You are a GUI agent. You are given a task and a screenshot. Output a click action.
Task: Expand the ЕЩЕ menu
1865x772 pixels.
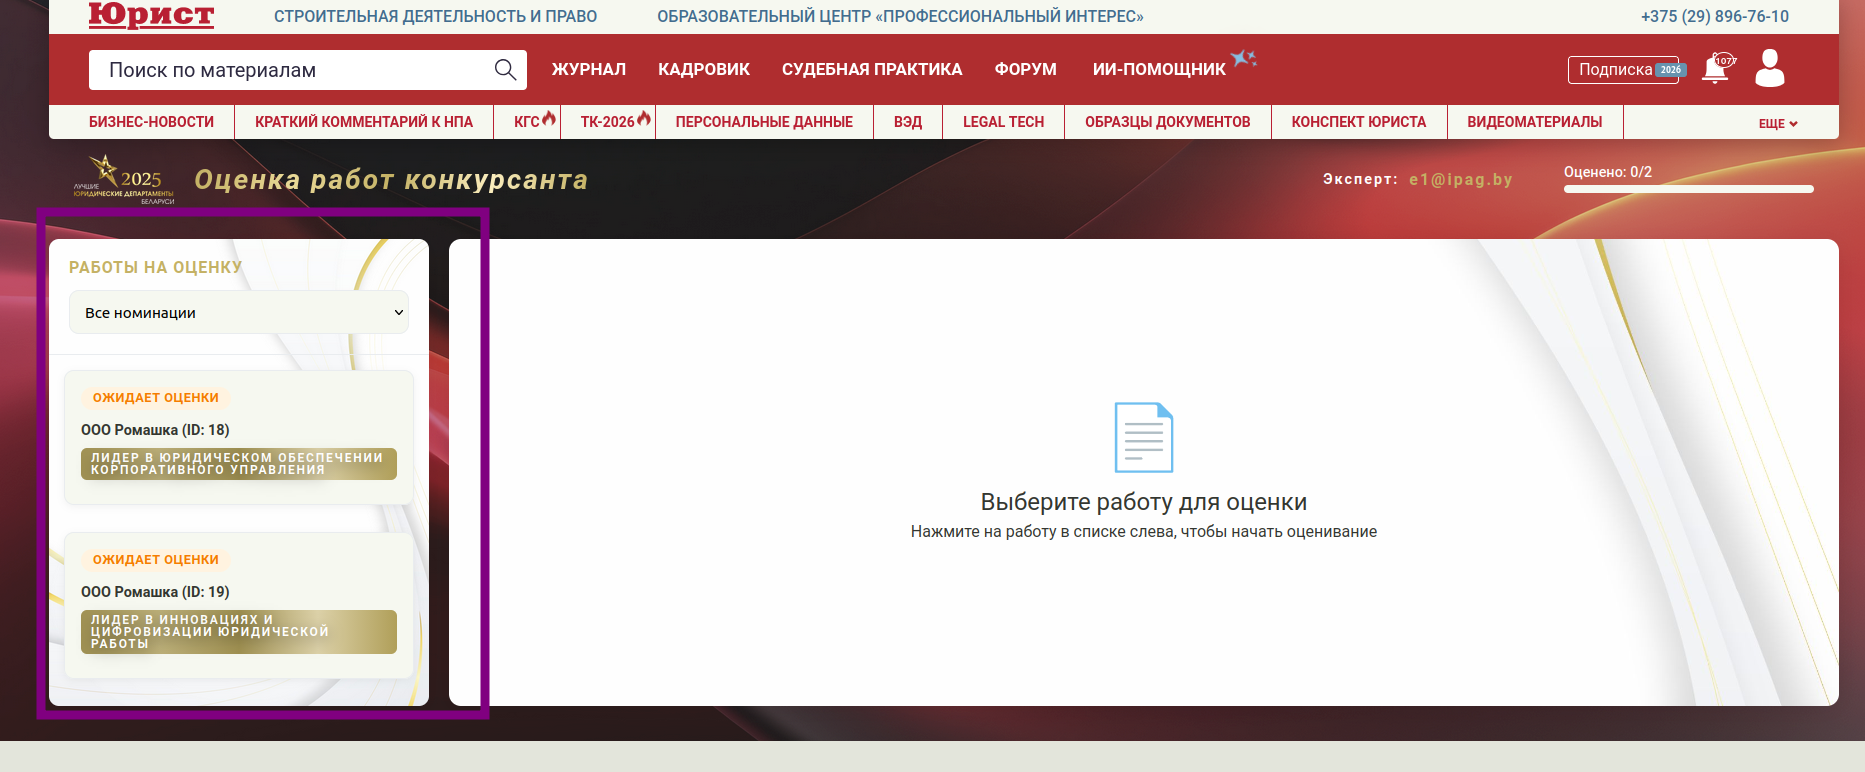click(x=1777, y=123)
